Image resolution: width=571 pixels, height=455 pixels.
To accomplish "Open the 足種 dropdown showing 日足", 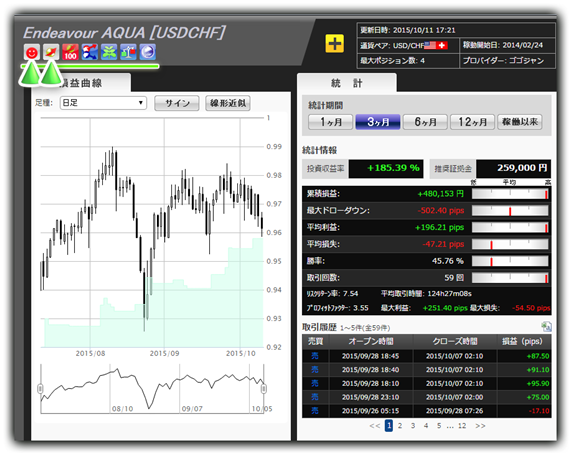I will pos(103,103).
